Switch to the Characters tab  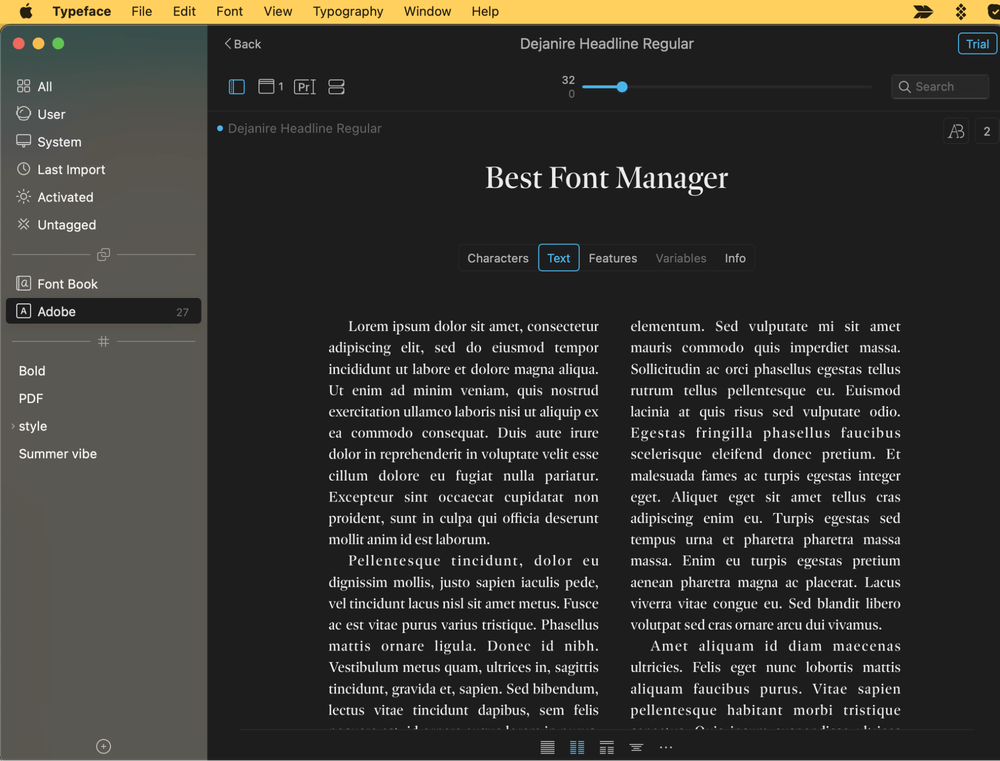coord(497,258)
